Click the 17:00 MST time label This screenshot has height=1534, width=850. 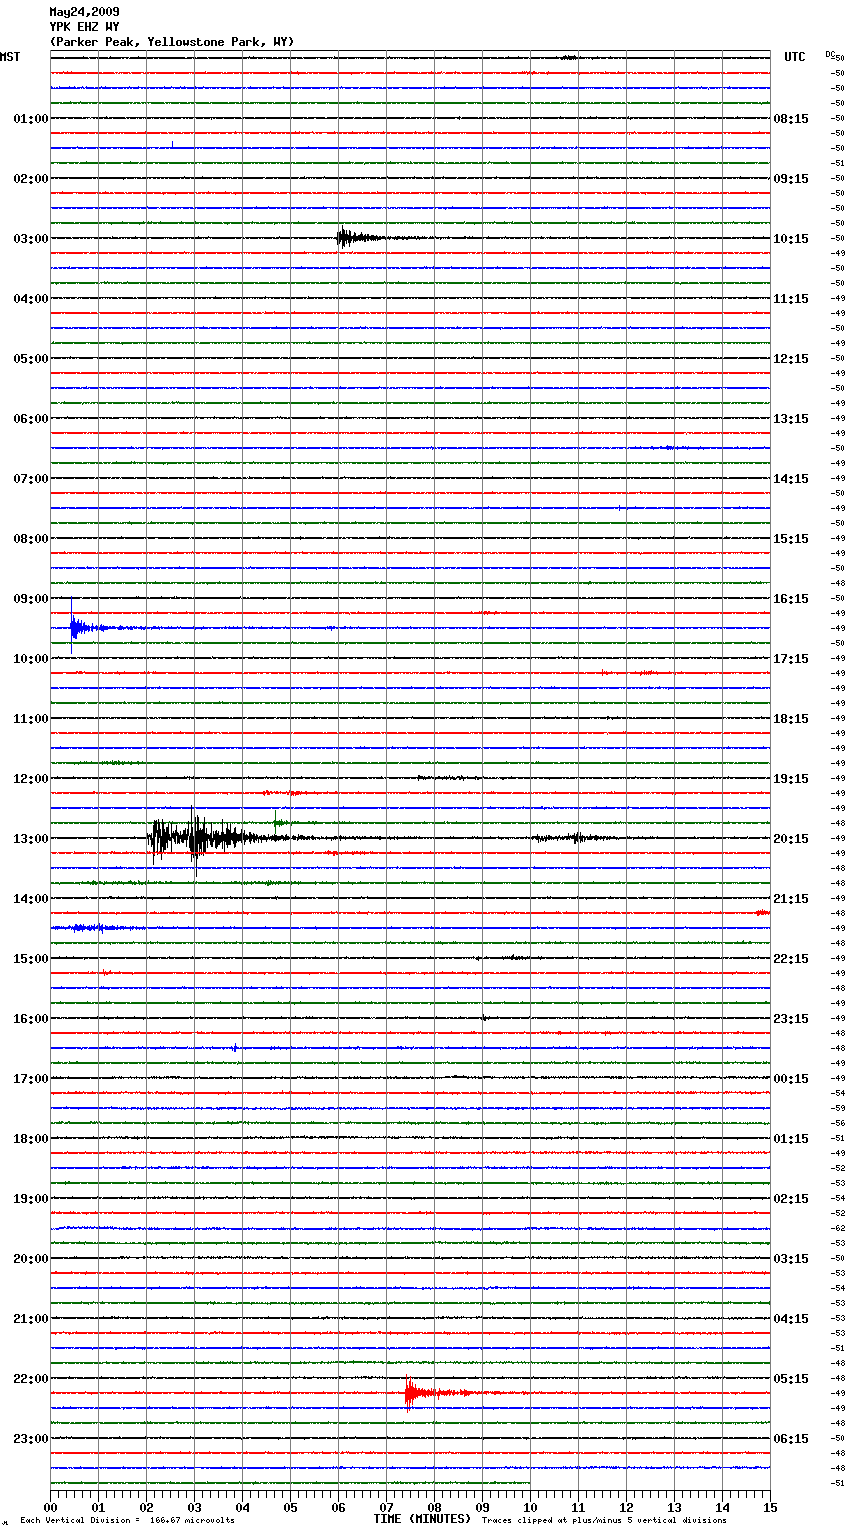31,1079
